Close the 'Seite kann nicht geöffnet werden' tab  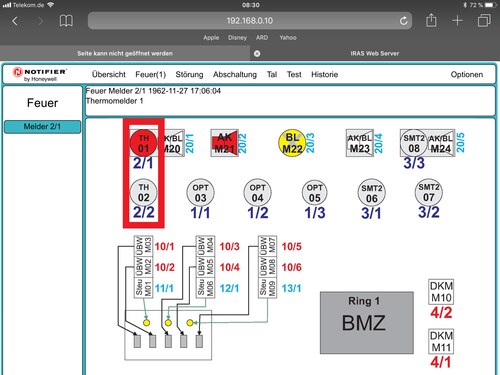(257, 53)
